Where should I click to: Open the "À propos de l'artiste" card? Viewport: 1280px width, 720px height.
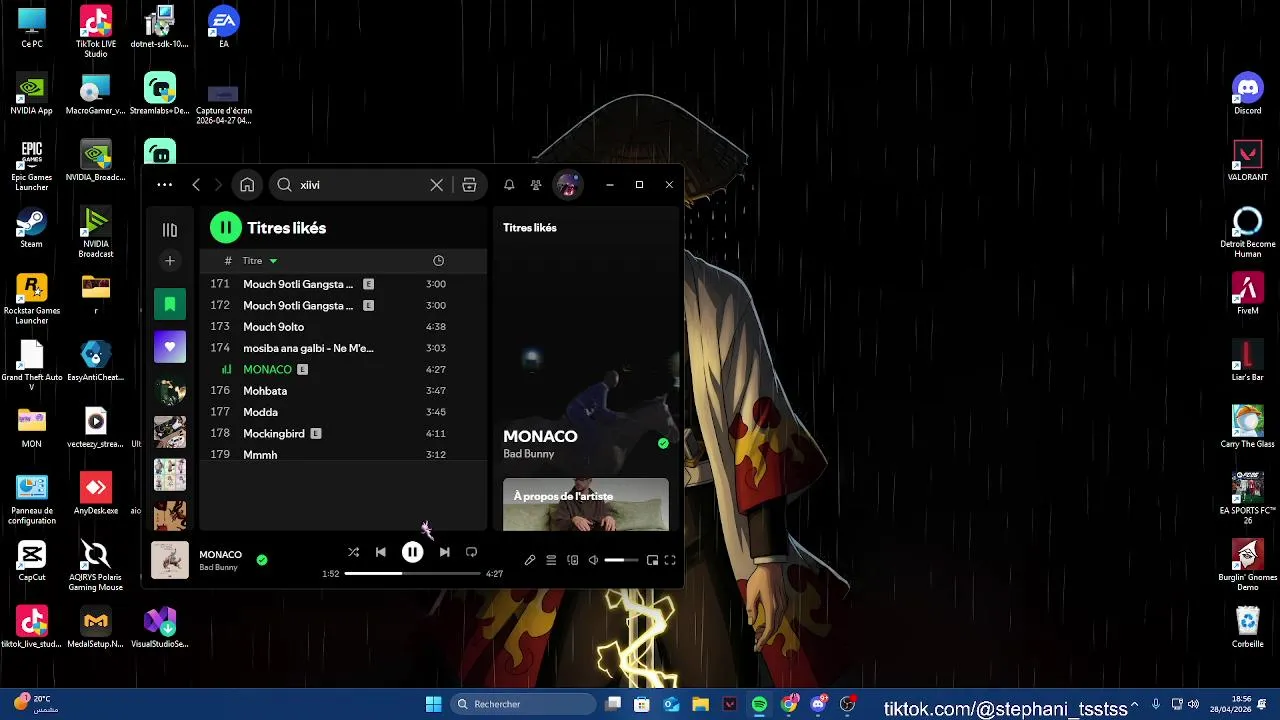[586, 504]
